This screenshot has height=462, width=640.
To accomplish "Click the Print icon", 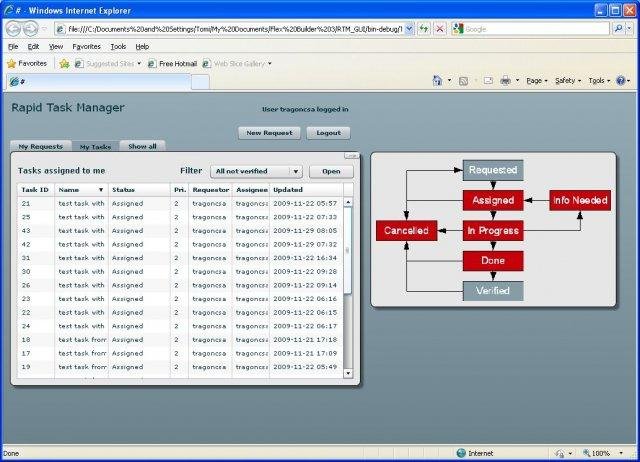I will point(505,80).
